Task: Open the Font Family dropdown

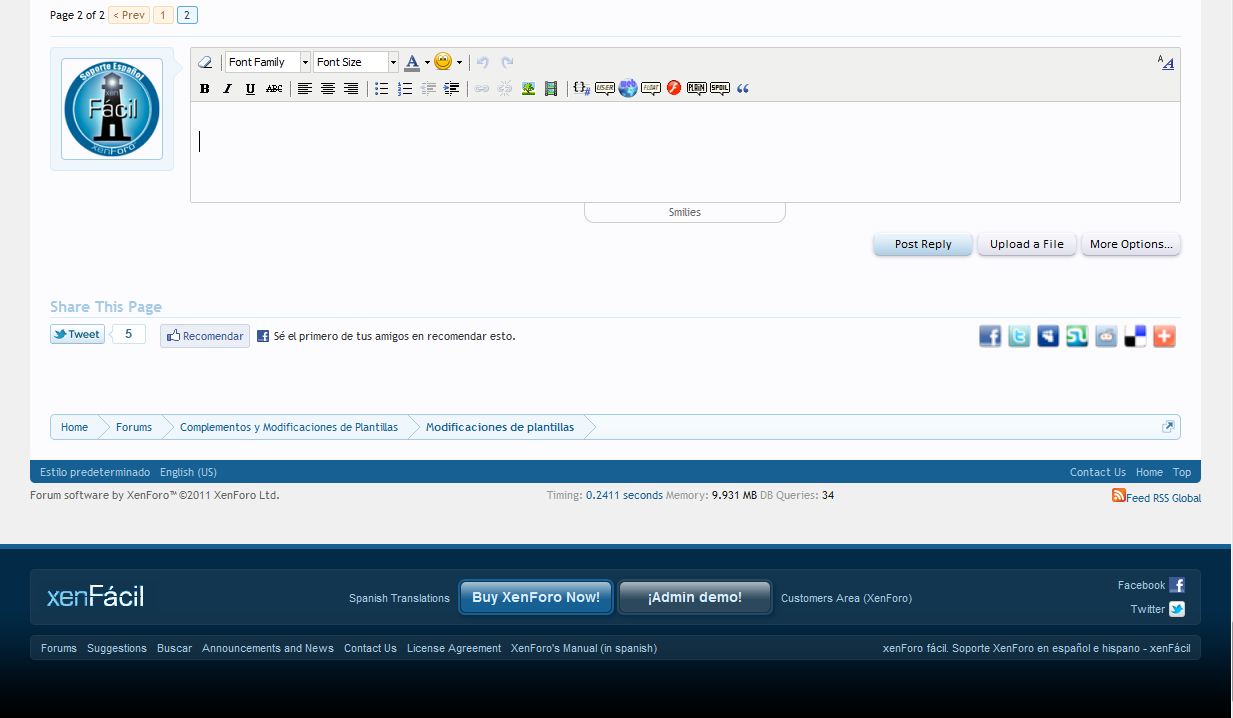Action: click(x=267, y=62)
